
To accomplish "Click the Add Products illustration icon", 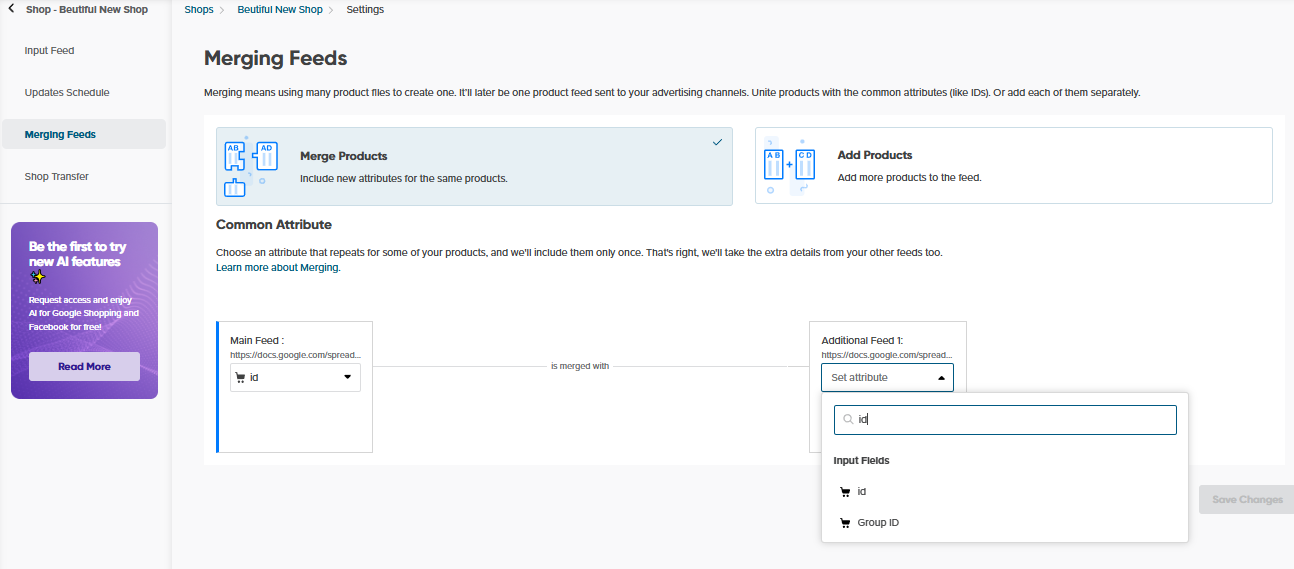I will pos(790,166).
